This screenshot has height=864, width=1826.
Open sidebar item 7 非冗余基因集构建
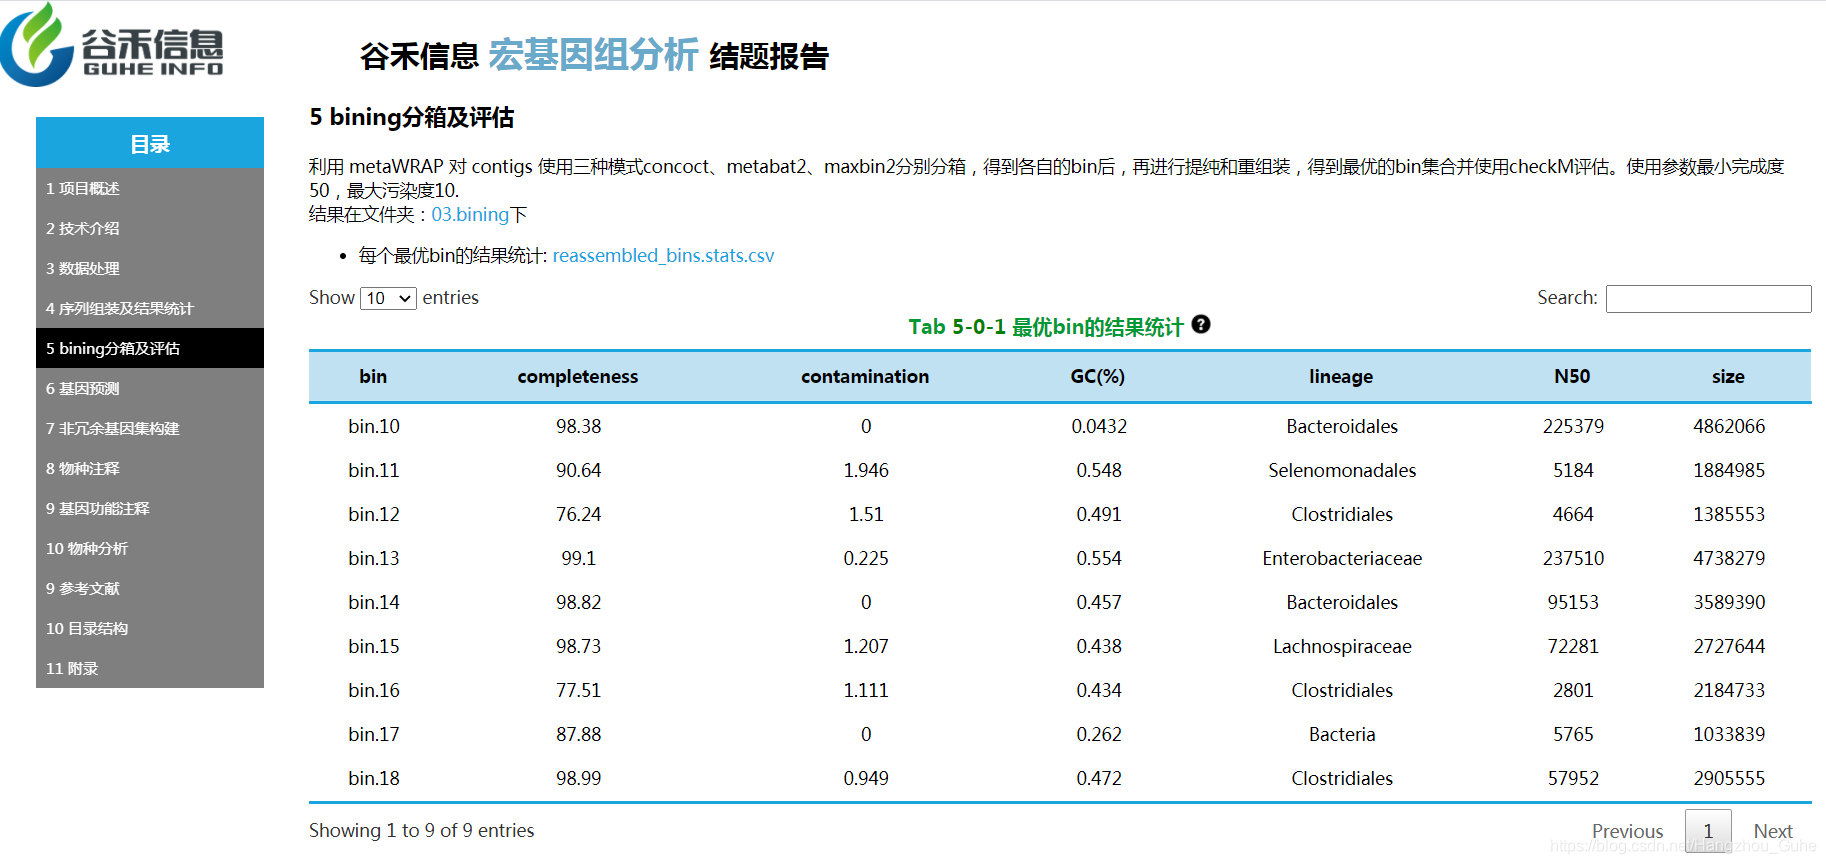click(x=150, y=428)
